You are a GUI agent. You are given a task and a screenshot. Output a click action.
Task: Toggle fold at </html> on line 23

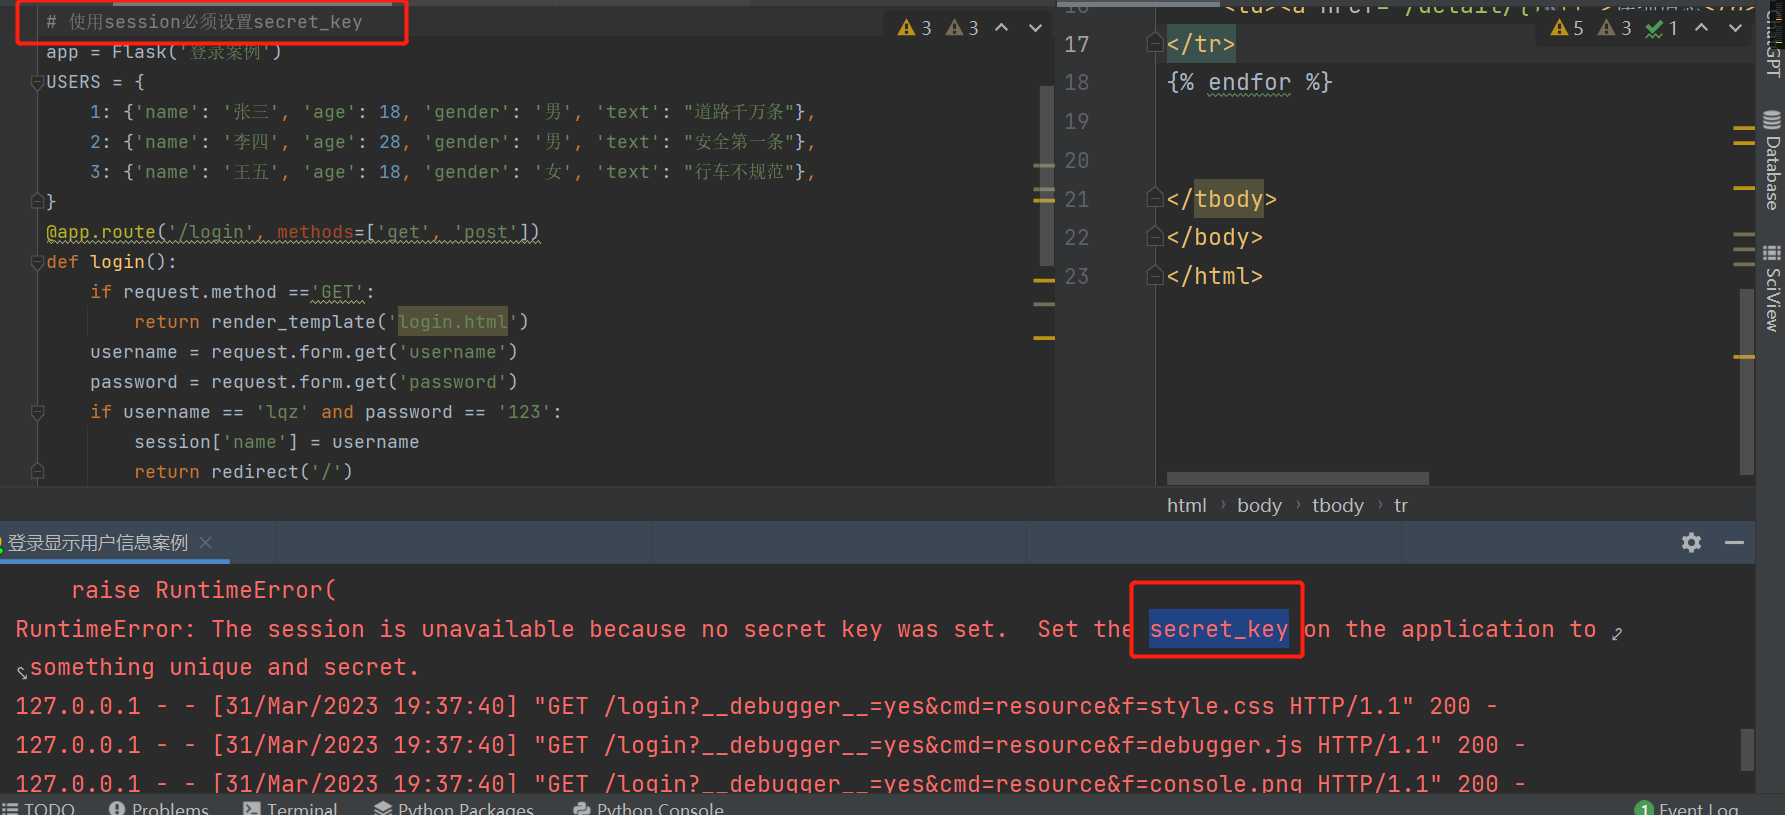point(1154,276)
